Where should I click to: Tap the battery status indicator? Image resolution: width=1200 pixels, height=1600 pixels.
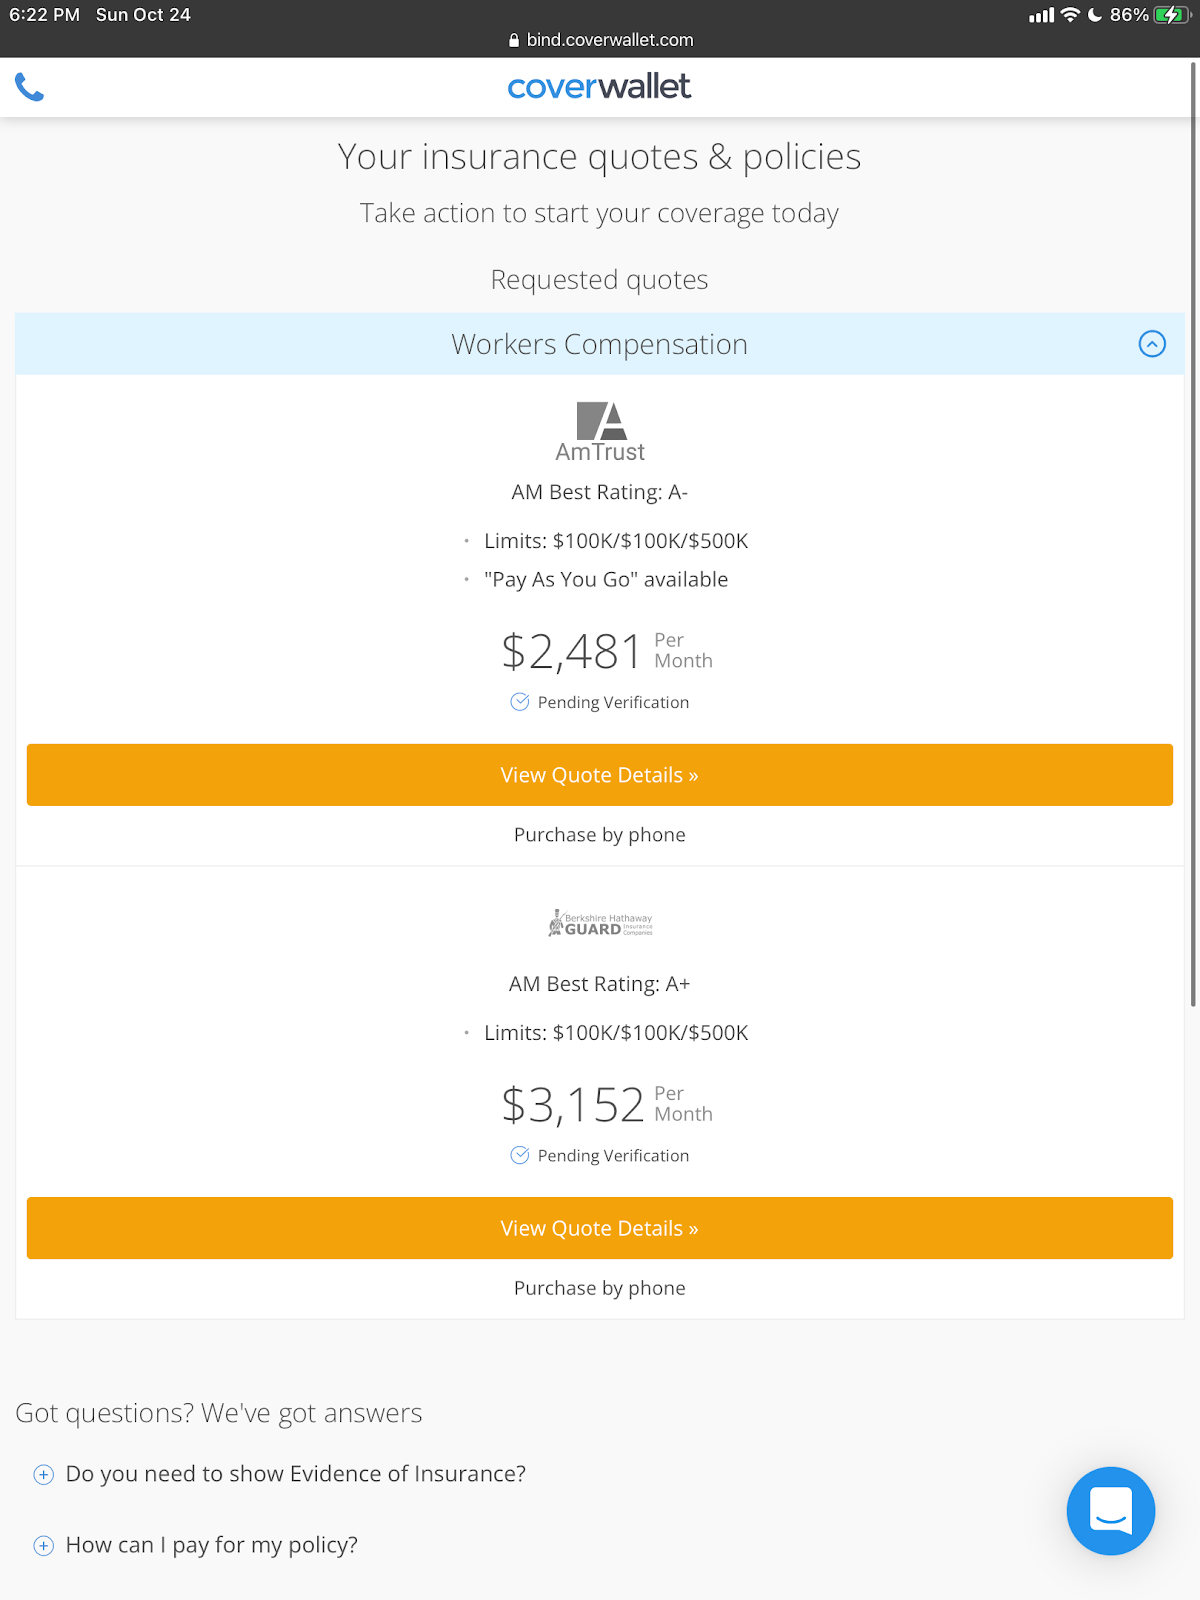coord(1170,15)
